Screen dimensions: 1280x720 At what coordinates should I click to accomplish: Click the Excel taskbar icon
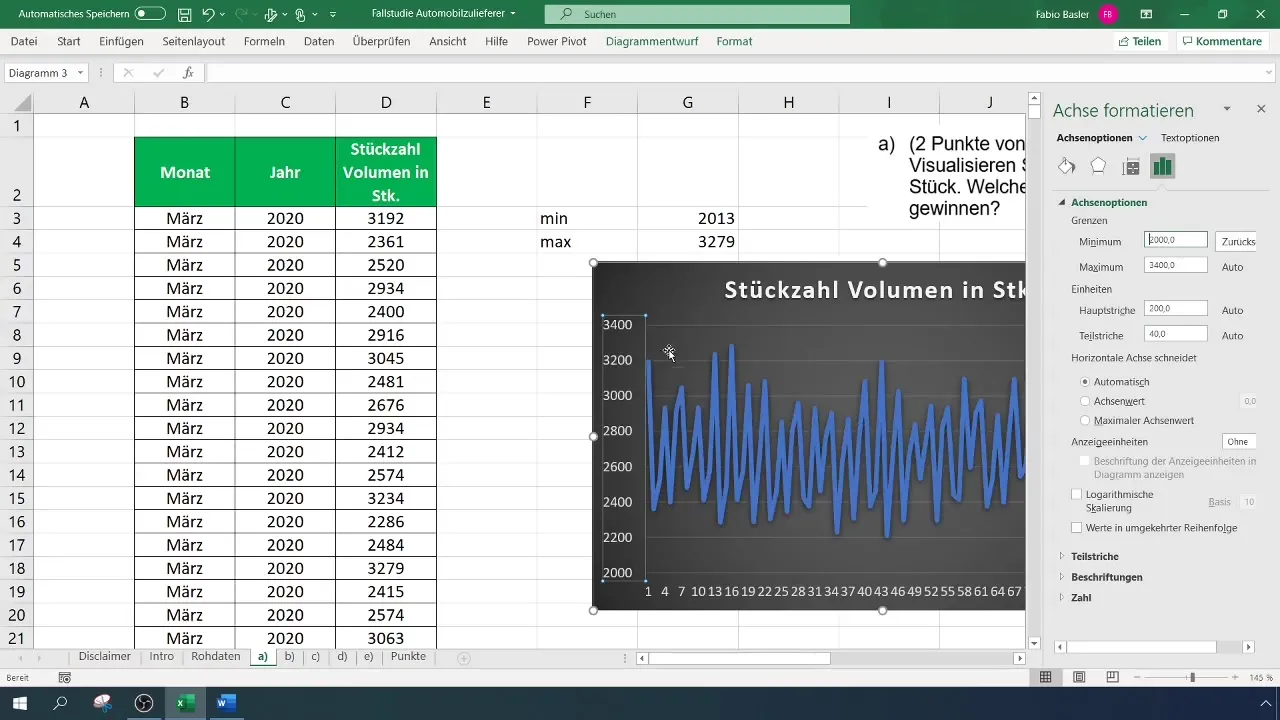[x=185, y=703]
